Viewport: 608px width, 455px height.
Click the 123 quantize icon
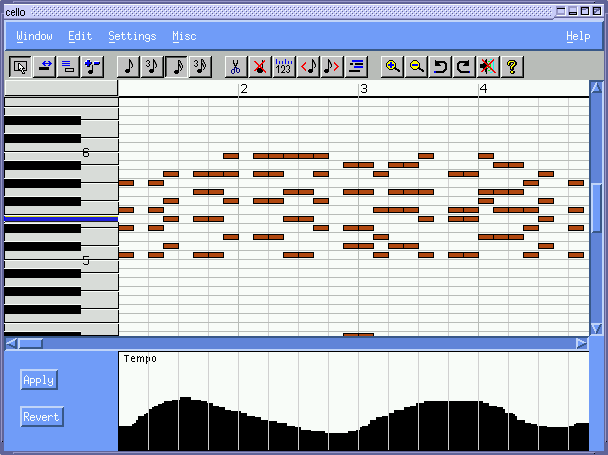pyautogui.click(x=283, y=67)
